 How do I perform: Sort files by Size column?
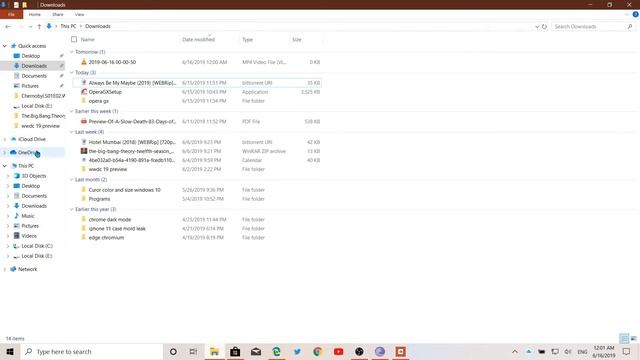click(x=297, y=40)
